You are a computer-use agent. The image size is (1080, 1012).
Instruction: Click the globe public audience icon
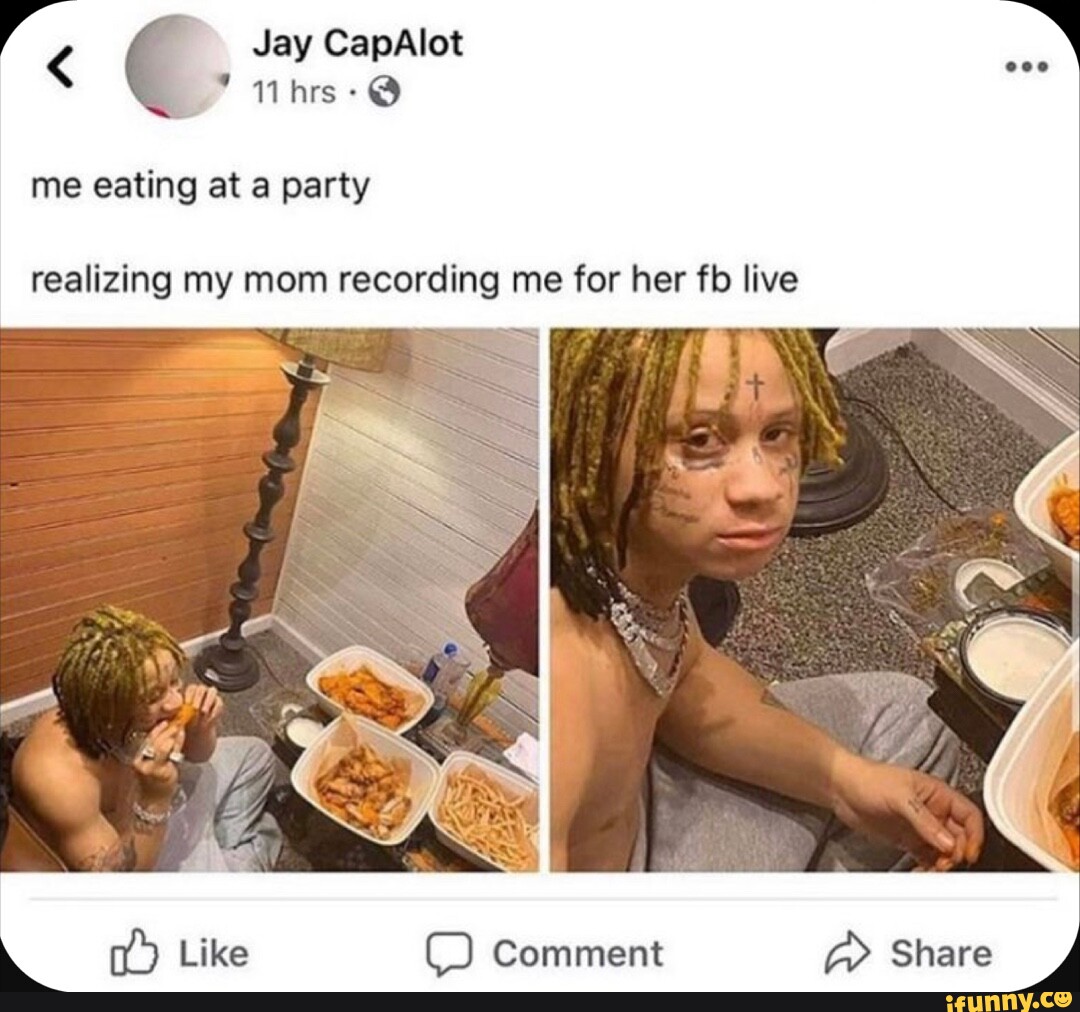385,91
